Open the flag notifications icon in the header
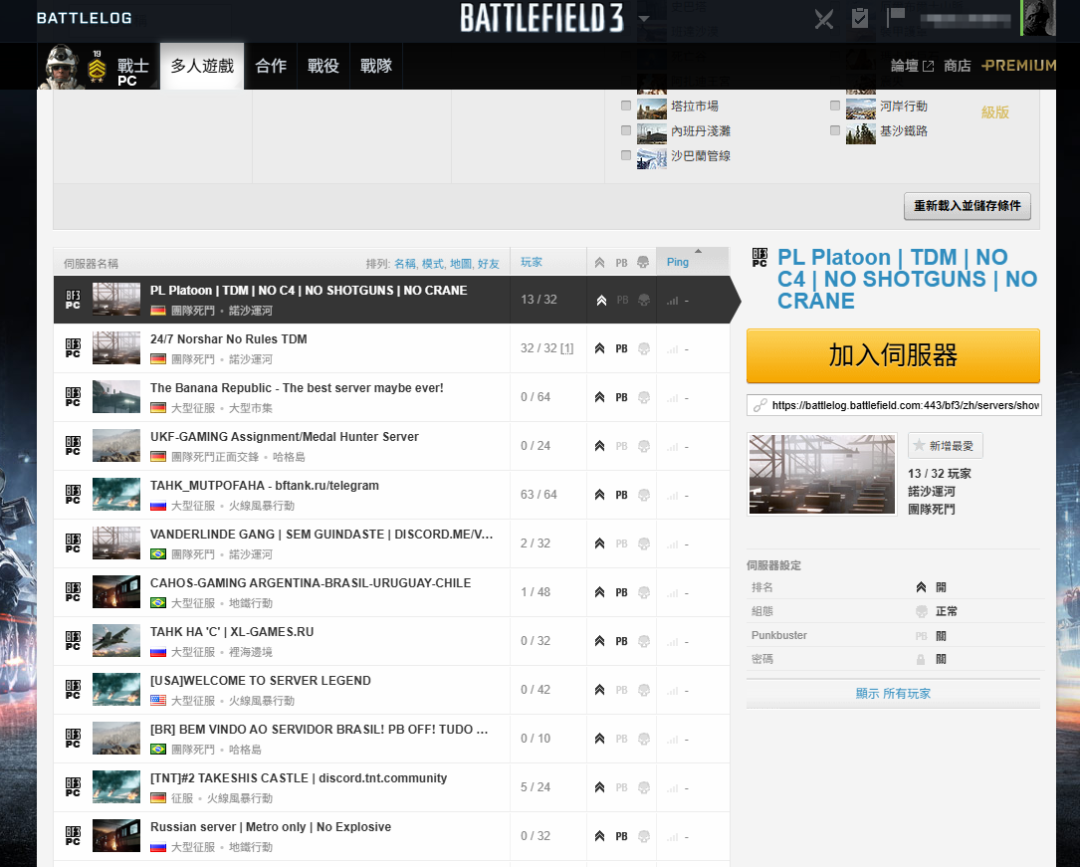The image size is (1080, 867). (895, 17)
